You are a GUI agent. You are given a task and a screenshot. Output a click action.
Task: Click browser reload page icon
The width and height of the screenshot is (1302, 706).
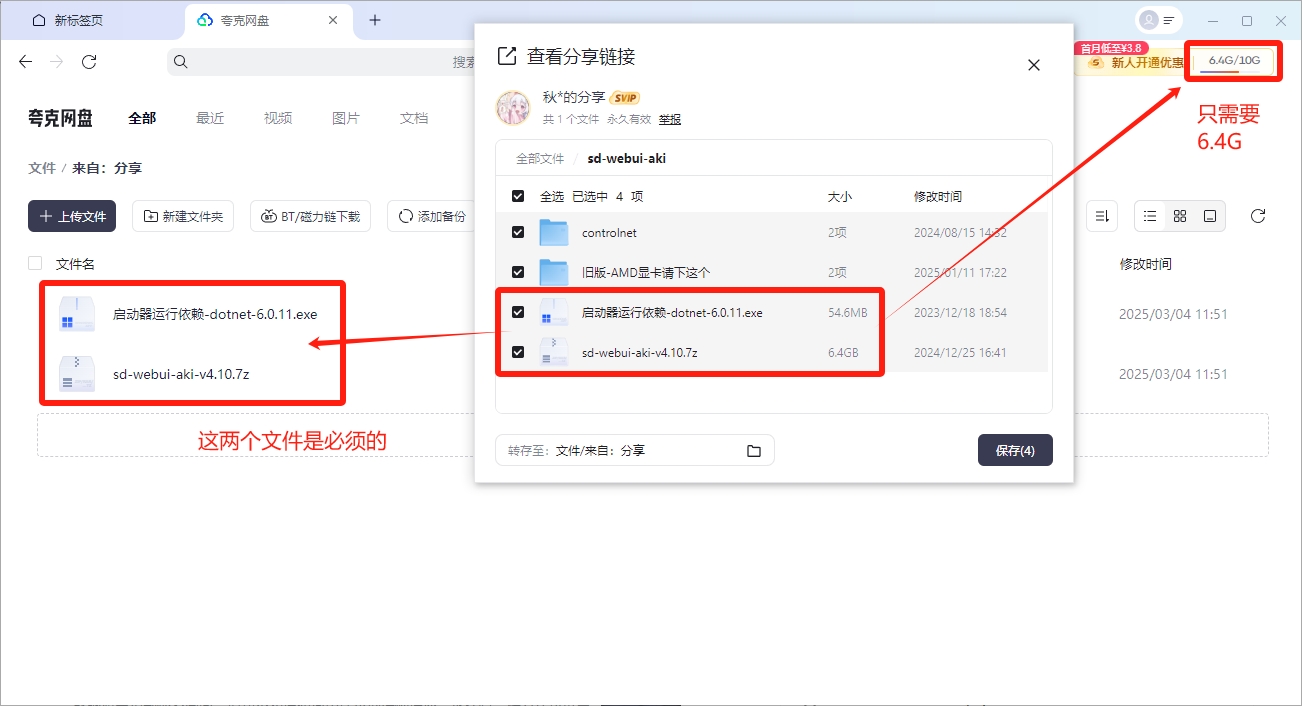pos(89,62)
